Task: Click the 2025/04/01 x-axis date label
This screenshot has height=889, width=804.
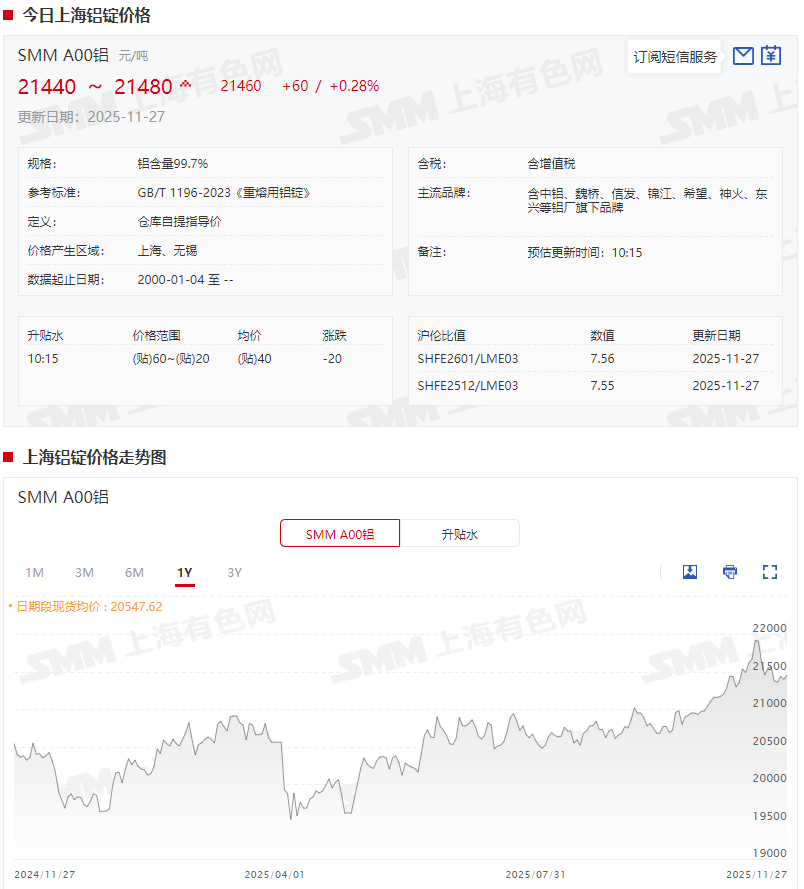Action: pyautogui.click(x=274, y=874)
